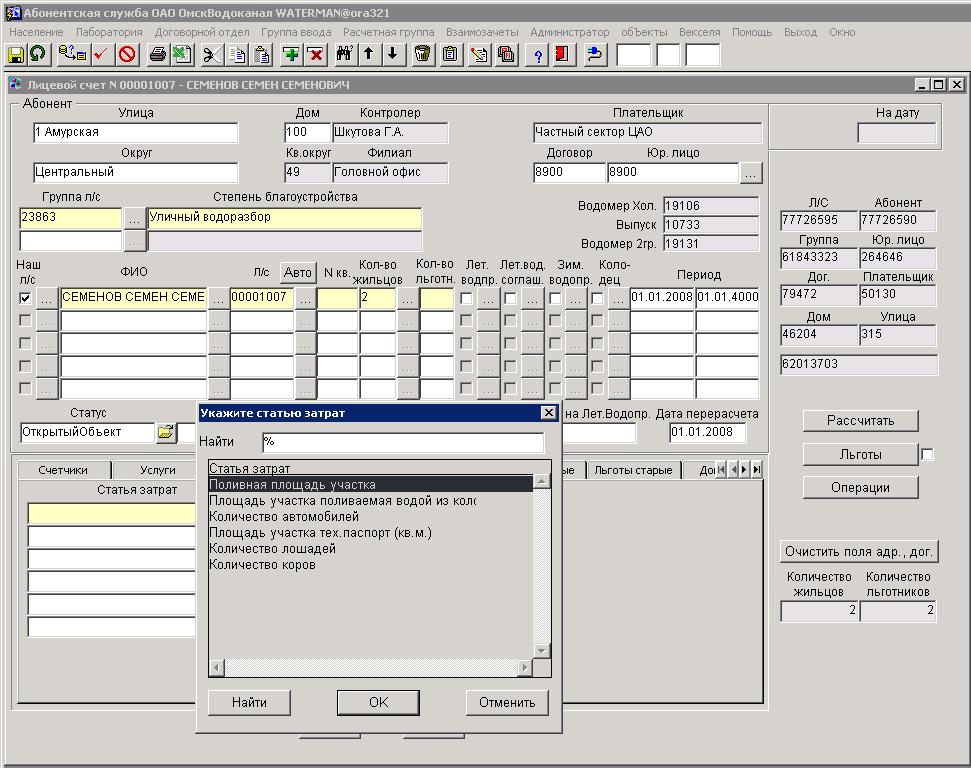Switch to the Счетчики tab
Image resolution: width=971 pixels, height=768 pixels.
click(x=62, y=470)
